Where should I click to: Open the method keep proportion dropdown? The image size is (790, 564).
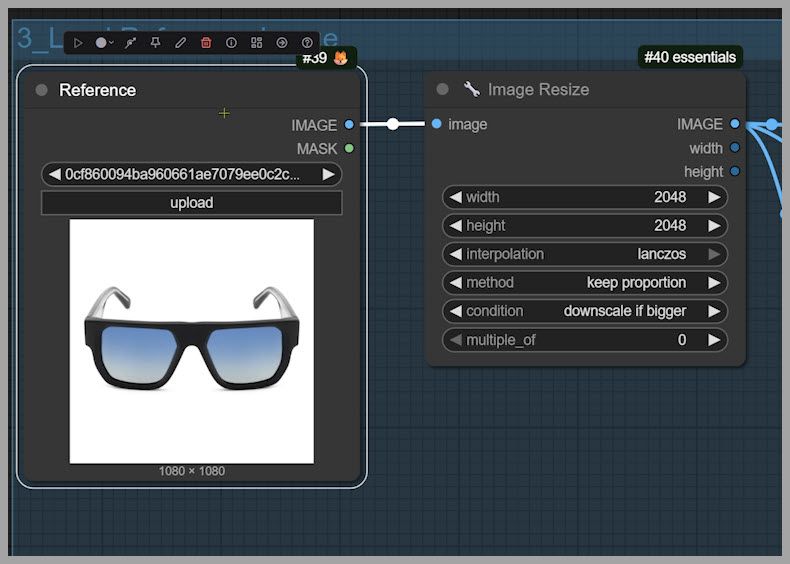pyautogui.click(x=585, y=283)
